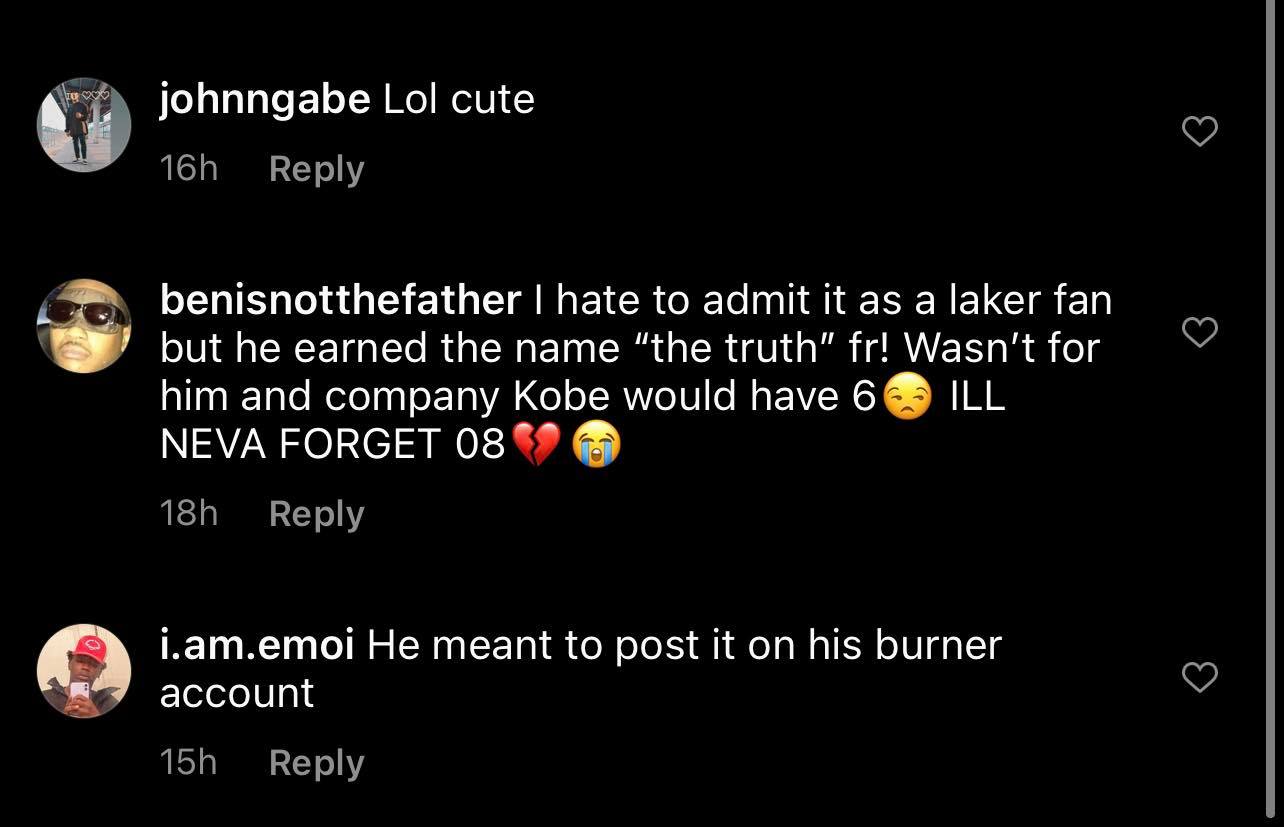Image resolution: width=1284 pixels, height=827 pixels.
Task: Click the 16h timestamp
Action: coord(188,169)
